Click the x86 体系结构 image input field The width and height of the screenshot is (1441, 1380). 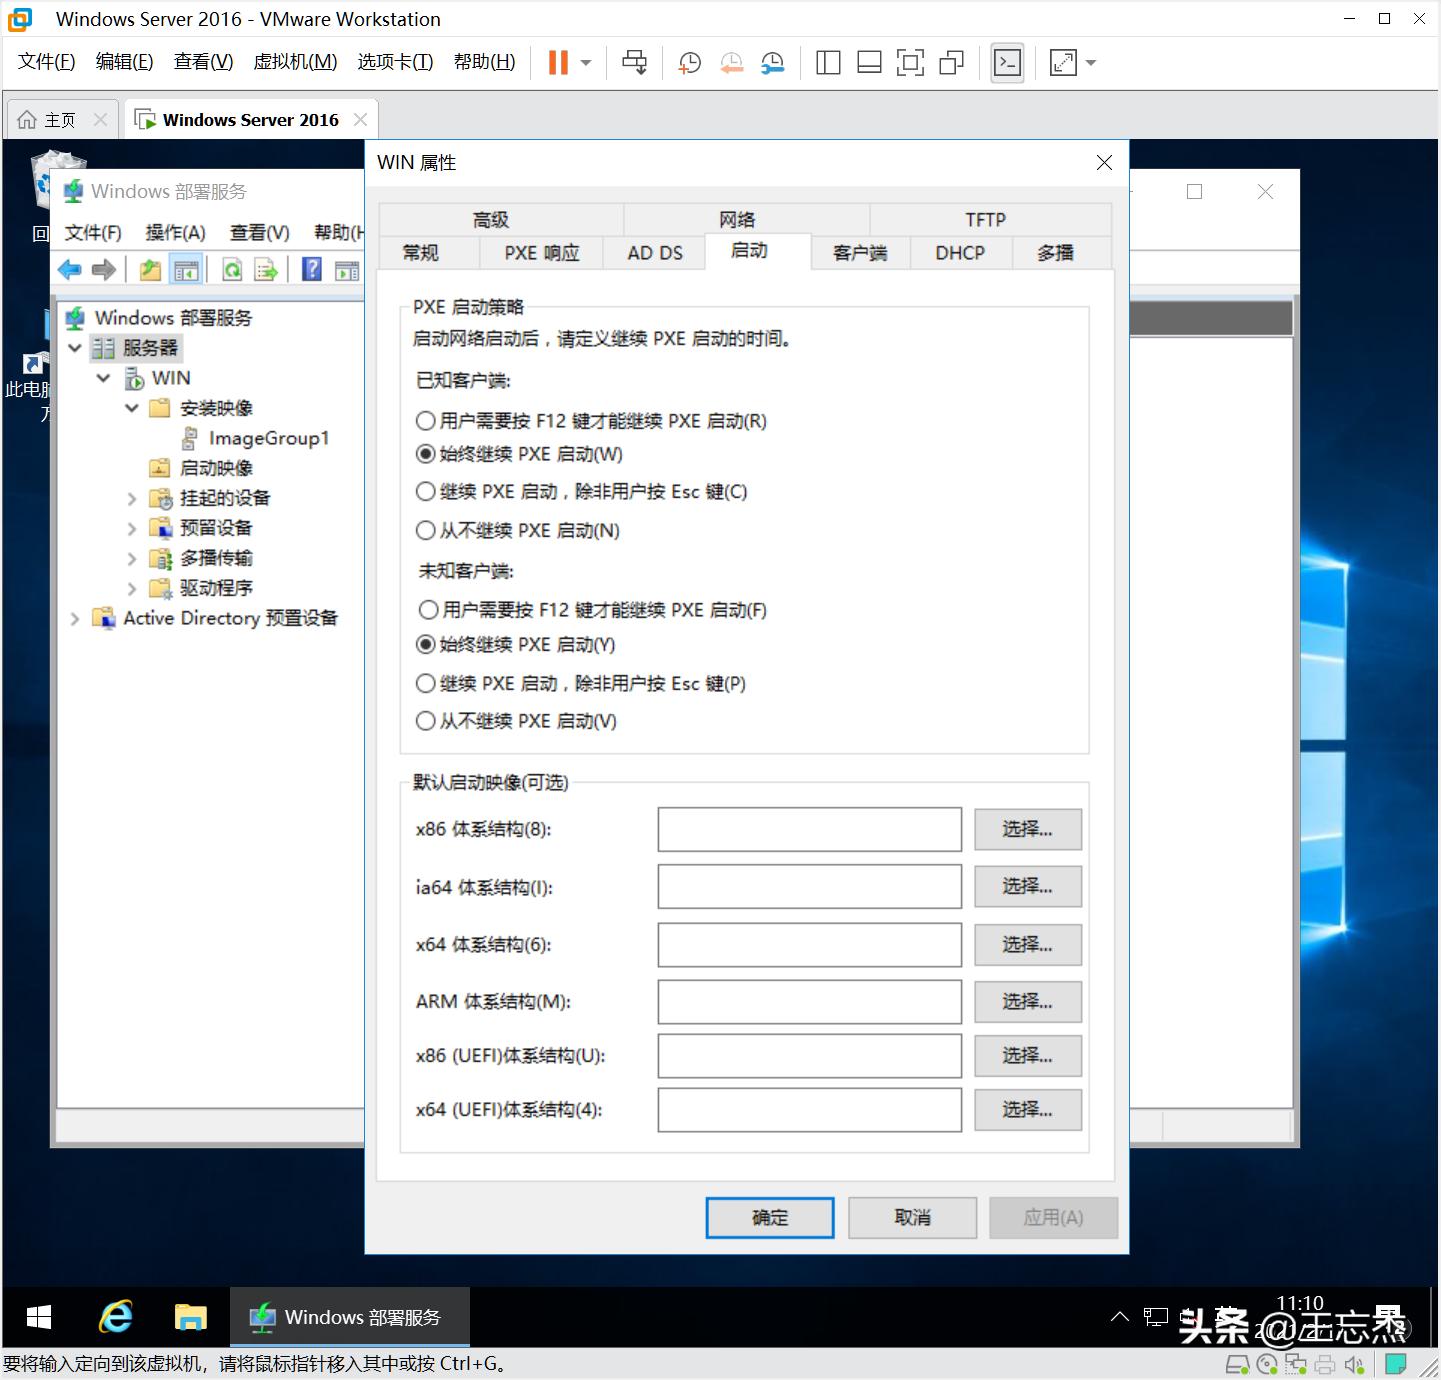(x=808, y=829)
